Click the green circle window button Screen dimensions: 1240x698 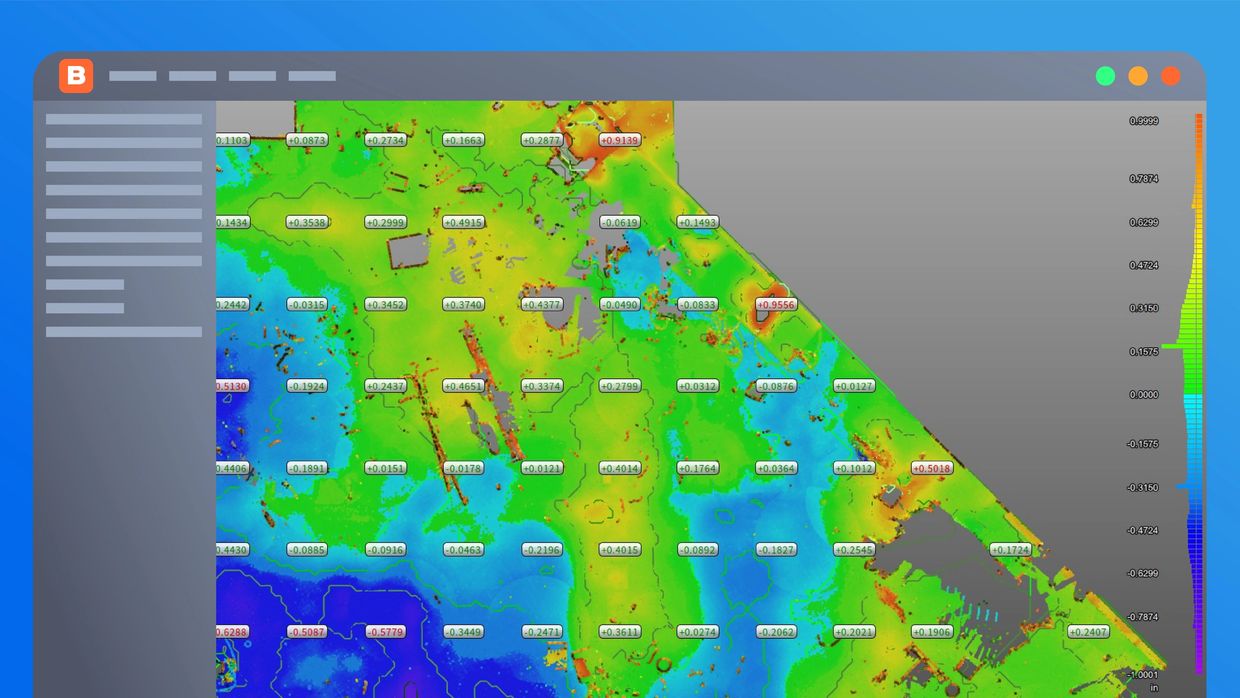coord(1105,76)
